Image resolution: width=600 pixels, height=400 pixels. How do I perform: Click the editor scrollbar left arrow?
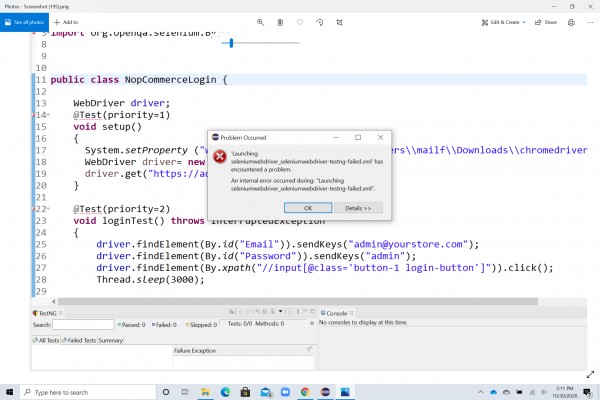click(x=54, y=301)
